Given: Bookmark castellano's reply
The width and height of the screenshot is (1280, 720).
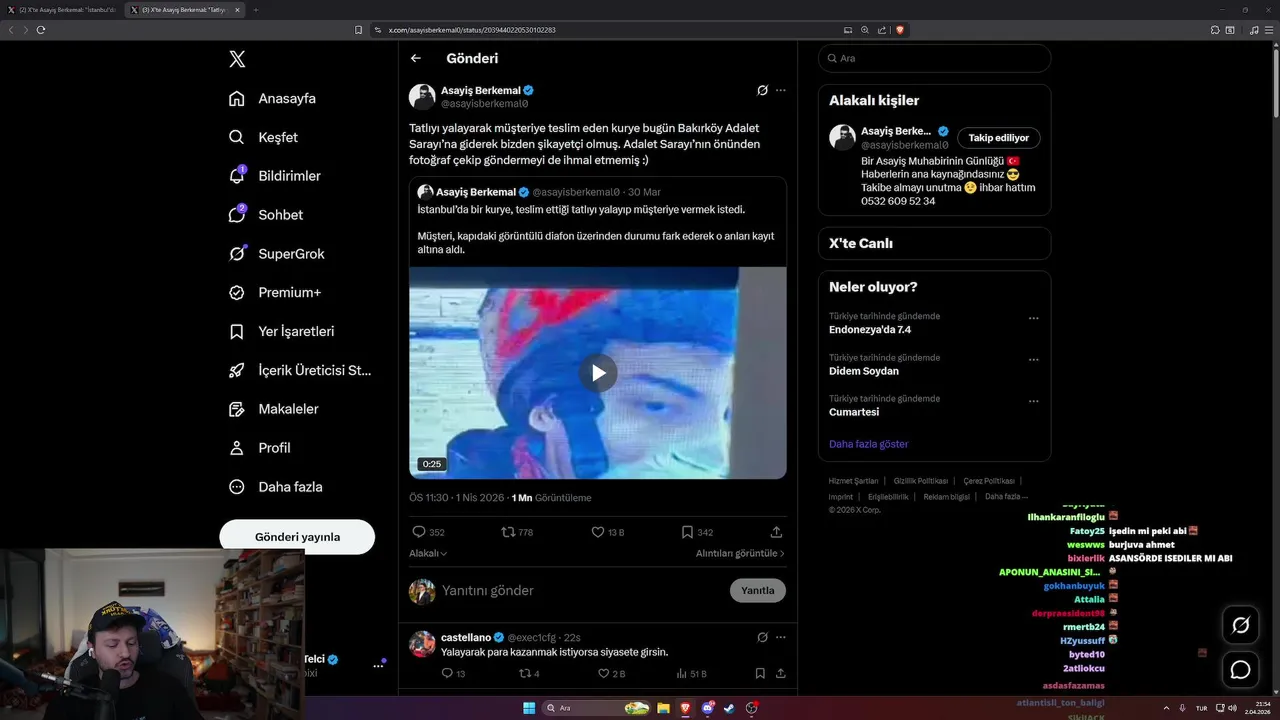Looking at the screenshot, I should pos(760,674).
